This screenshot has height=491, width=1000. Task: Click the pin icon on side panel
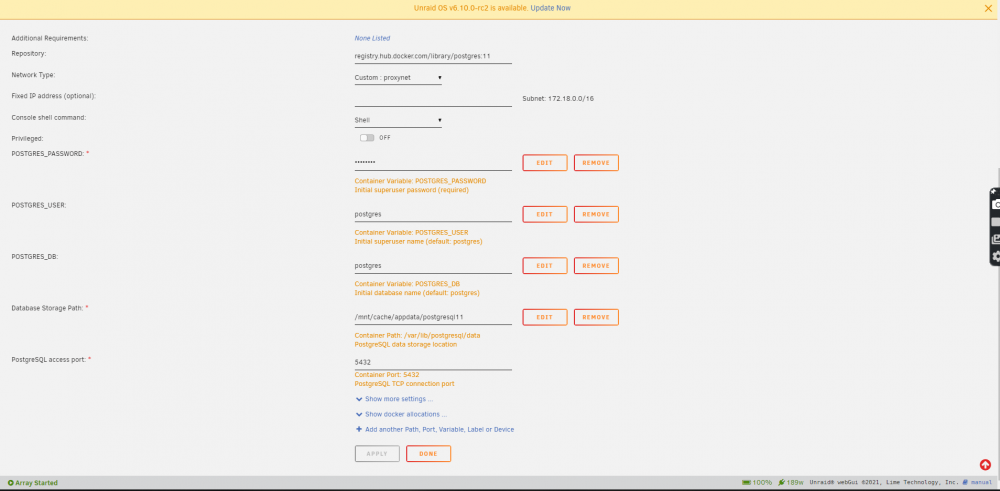point(995,191)
